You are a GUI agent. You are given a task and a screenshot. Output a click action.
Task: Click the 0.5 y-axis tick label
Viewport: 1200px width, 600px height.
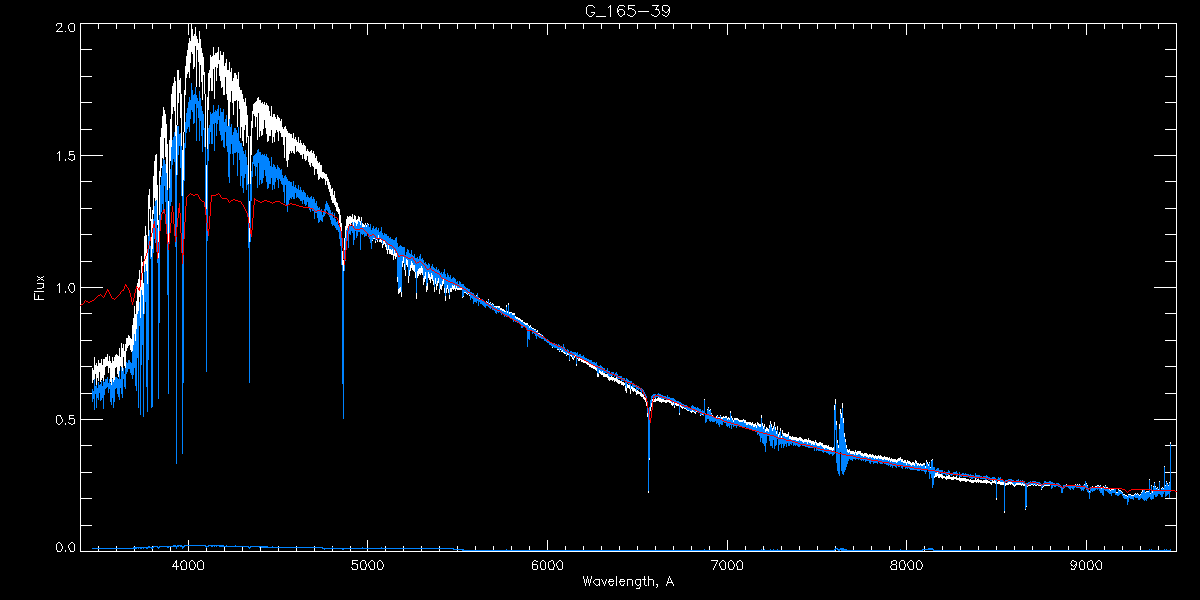pos(64,419)
